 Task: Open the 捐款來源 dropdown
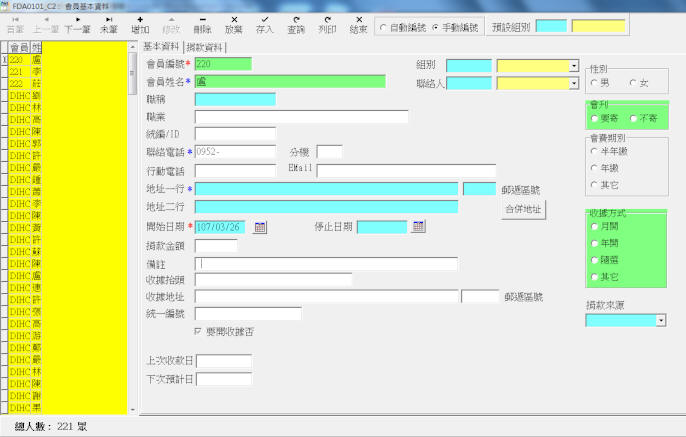661,321
